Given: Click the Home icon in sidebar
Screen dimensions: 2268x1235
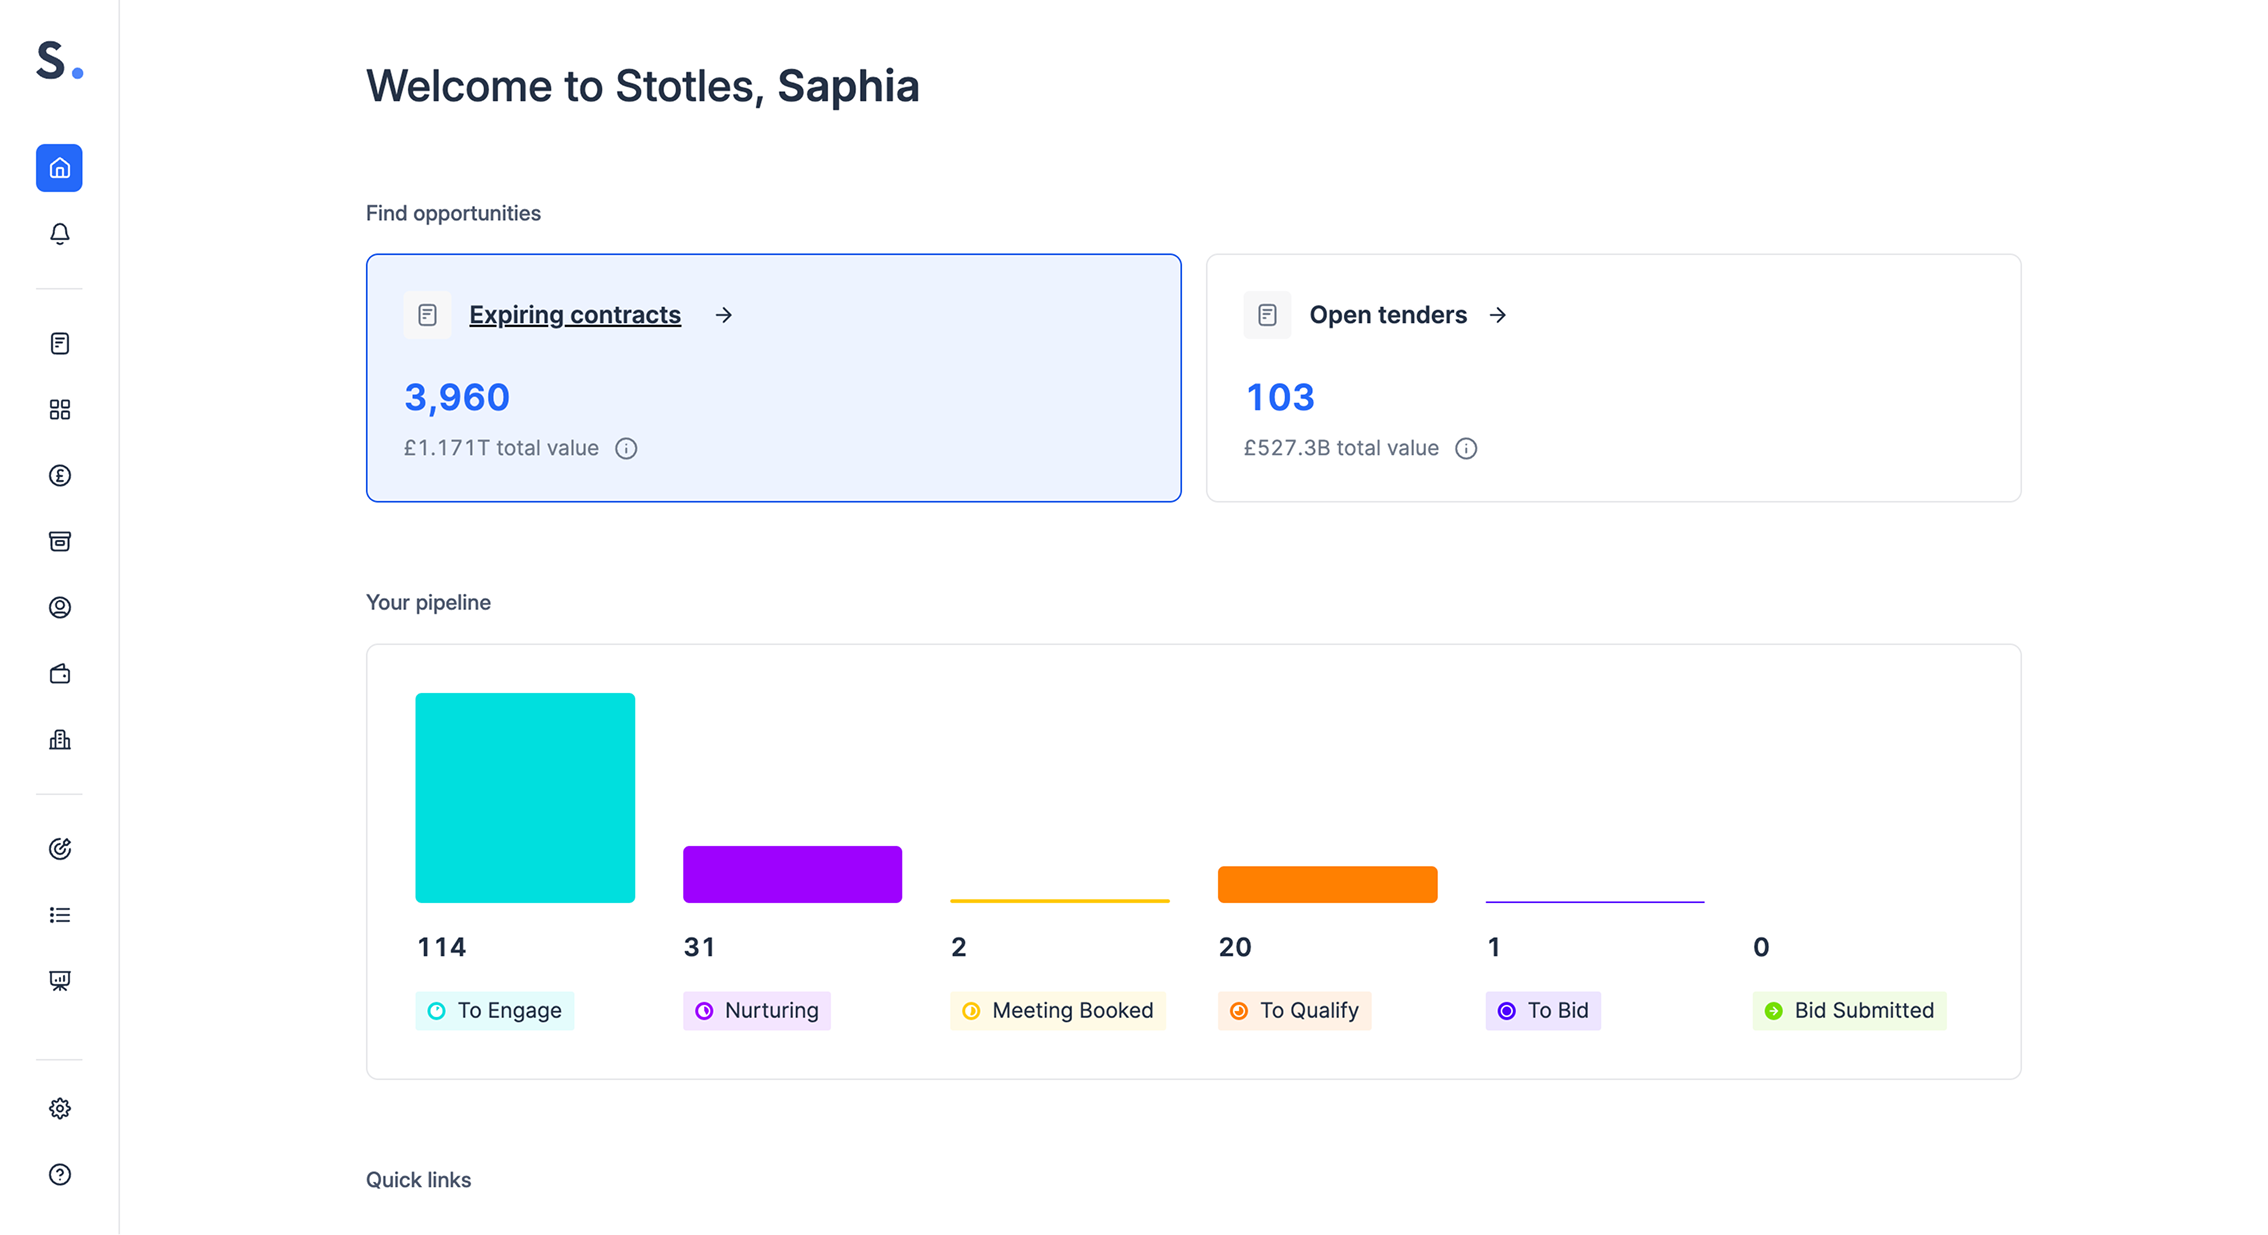Looking at the screenshot, I should pos(59,168).
